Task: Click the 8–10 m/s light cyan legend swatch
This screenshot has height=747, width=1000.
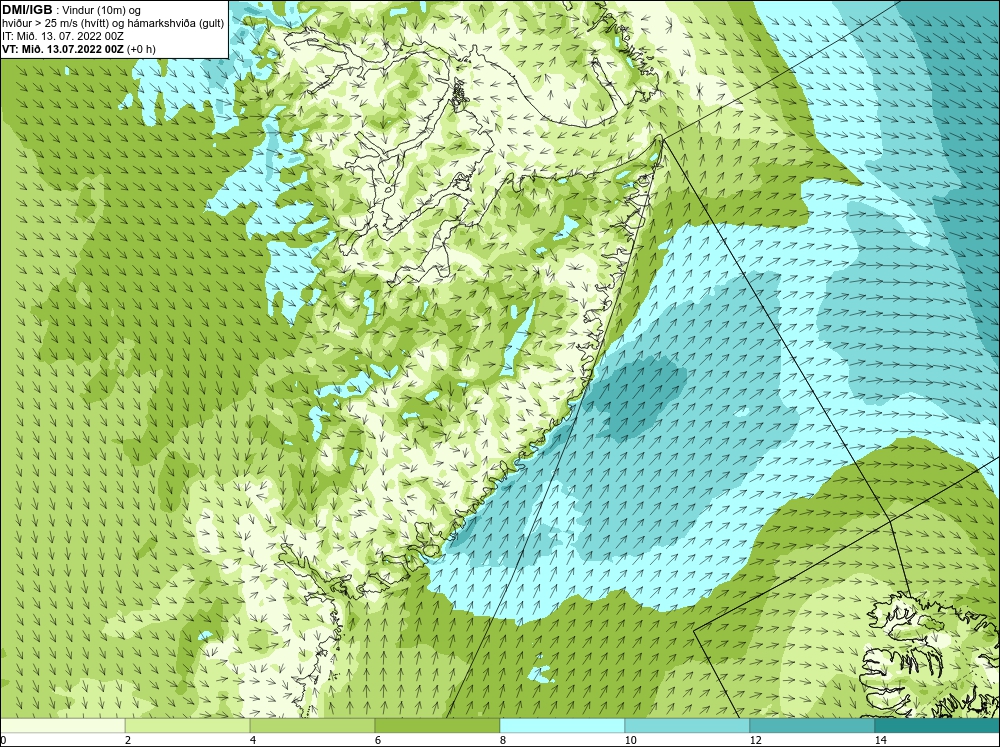Action: point(562,725)
